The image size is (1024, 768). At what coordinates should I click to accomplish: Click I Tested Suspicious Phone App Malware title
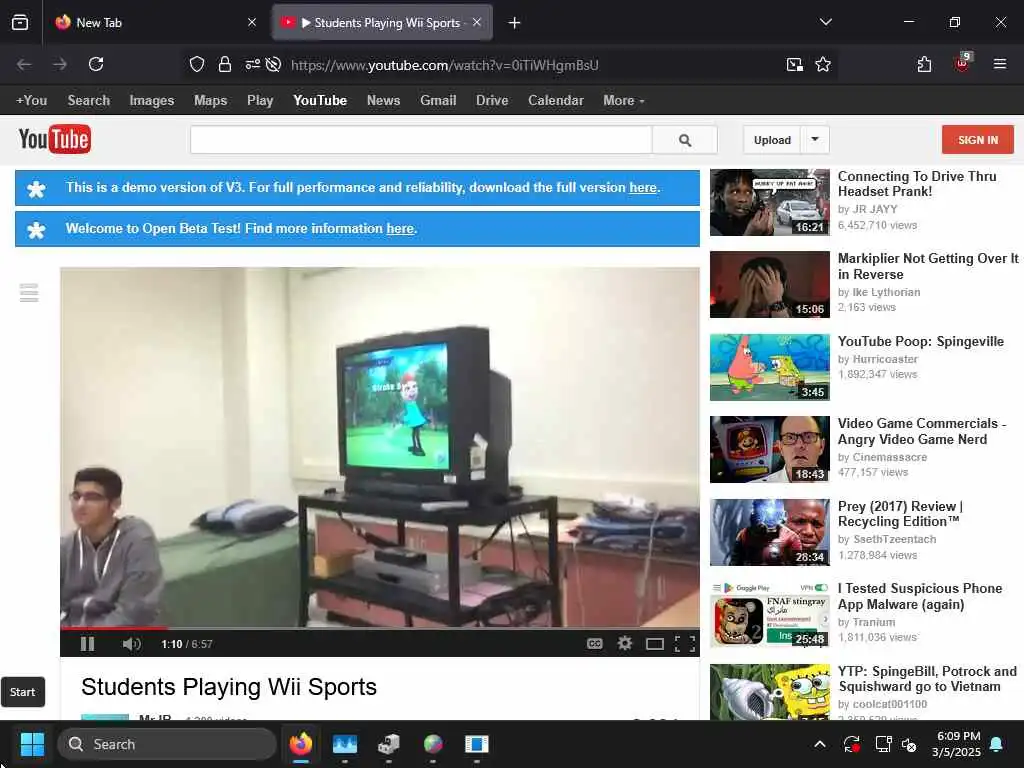click(x=920, y=596)
